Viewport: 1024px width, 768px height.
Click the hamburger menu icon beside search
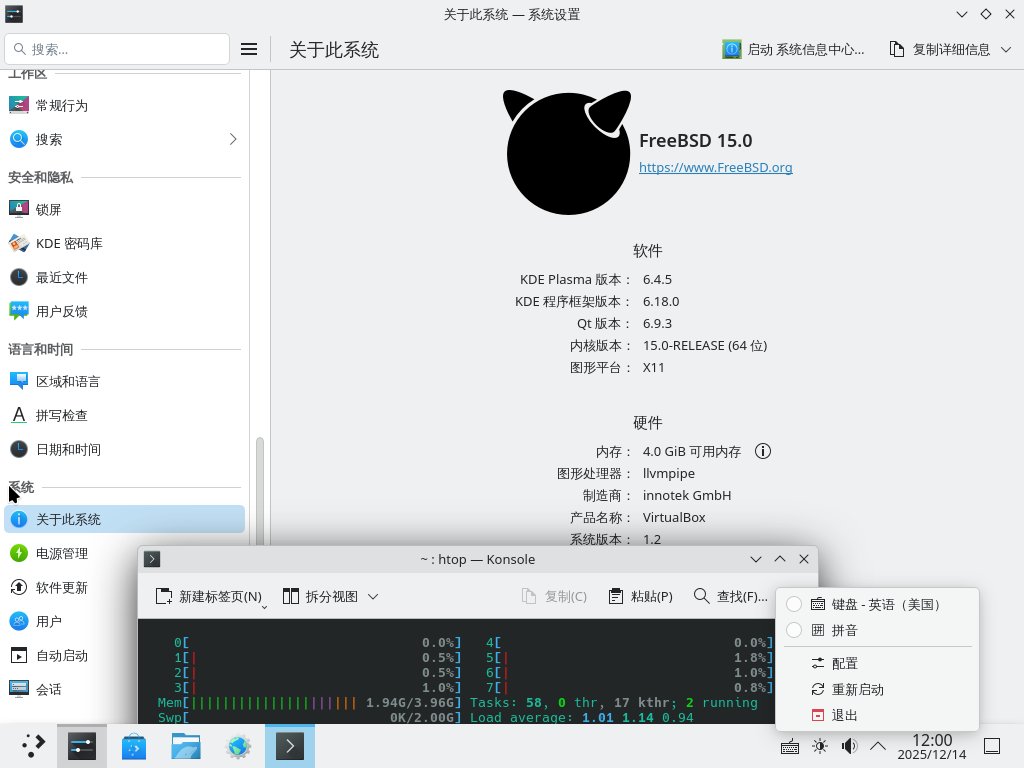(x=249, y=49)
